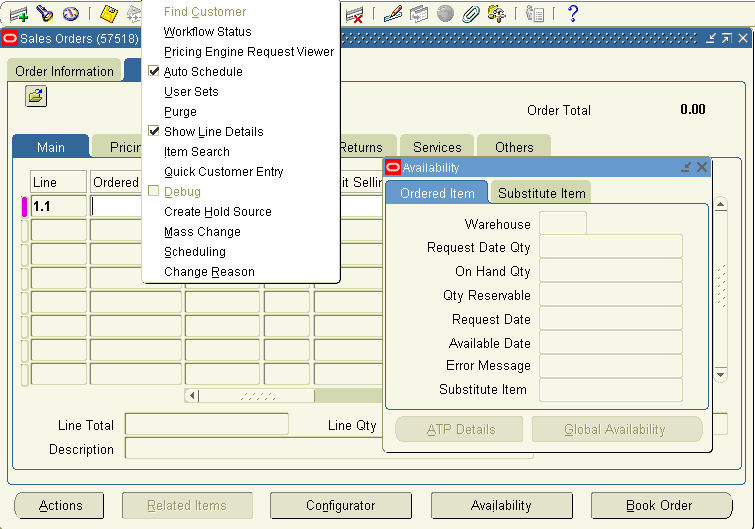Click the New record toolbar icon

pyautogui.click(x=19, y=14)
